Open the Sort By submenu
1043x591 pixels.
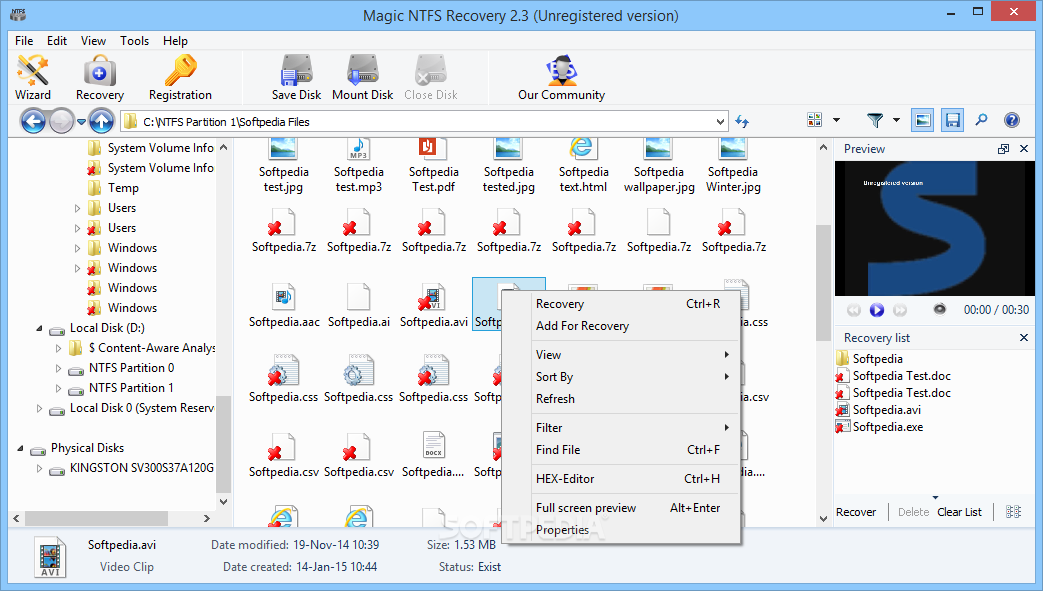[x=621, y=377]
